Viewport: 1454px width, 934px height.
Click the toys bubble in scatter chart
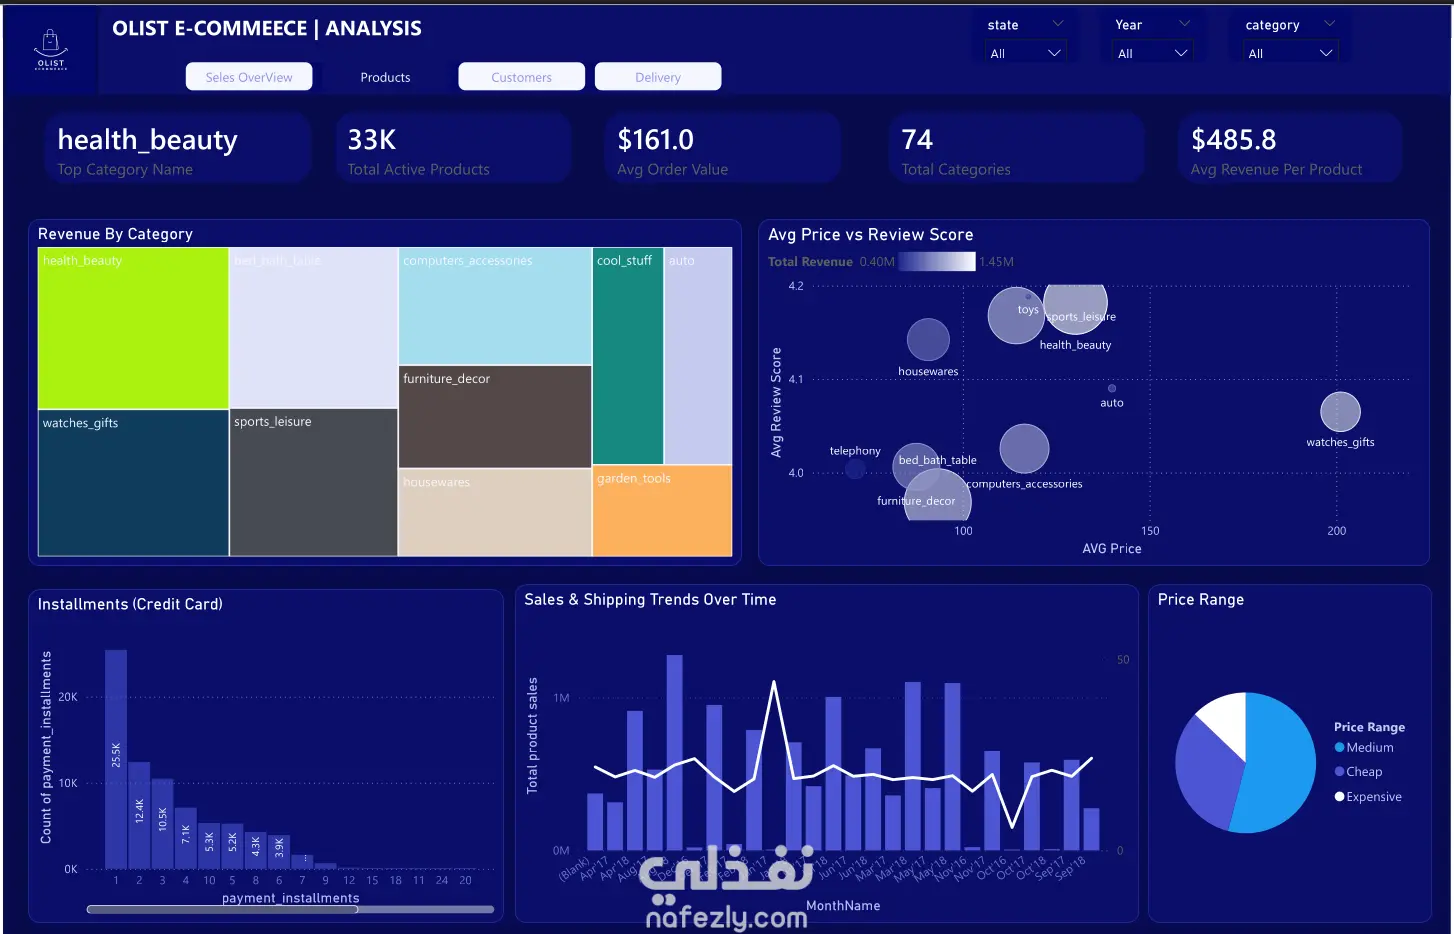pos(1016,315)
